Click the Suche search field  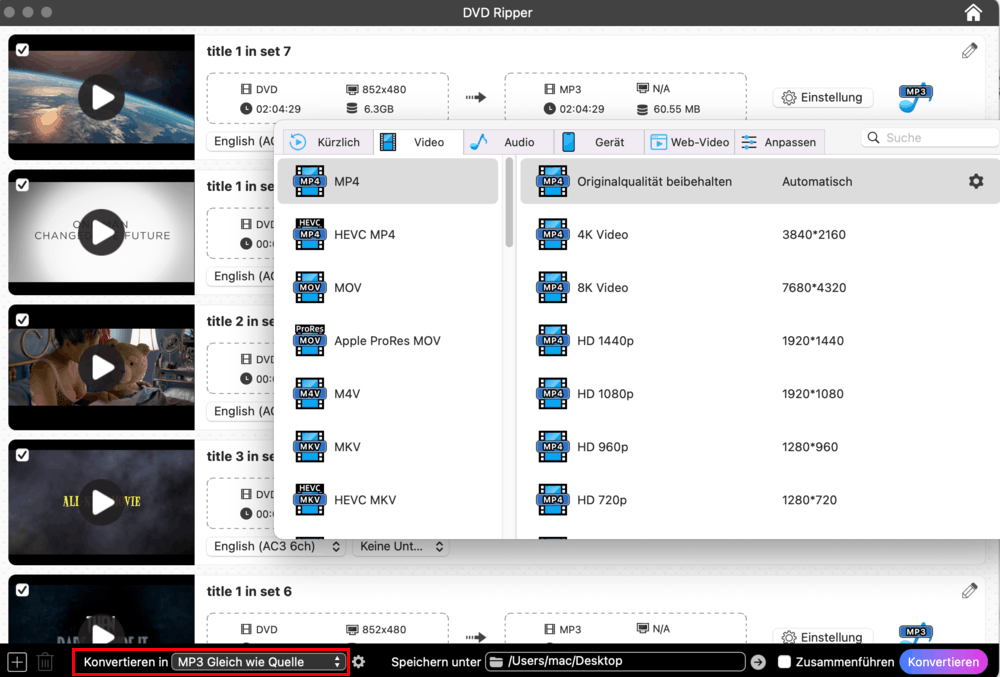[925, 138]
